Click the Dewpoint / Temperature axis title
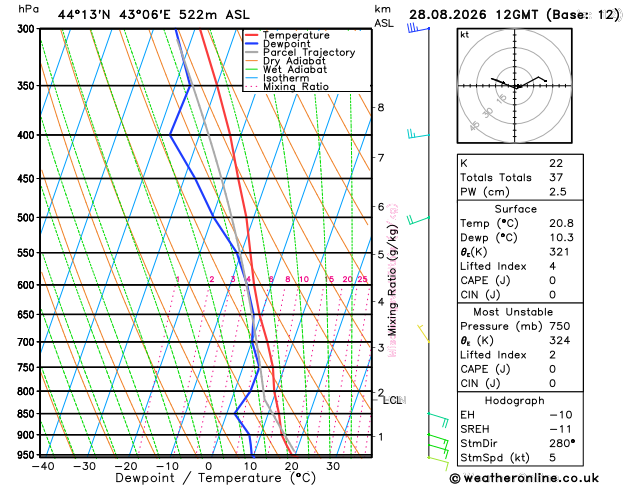The width and height of the screenshot is (629, 486). point(215,478)
